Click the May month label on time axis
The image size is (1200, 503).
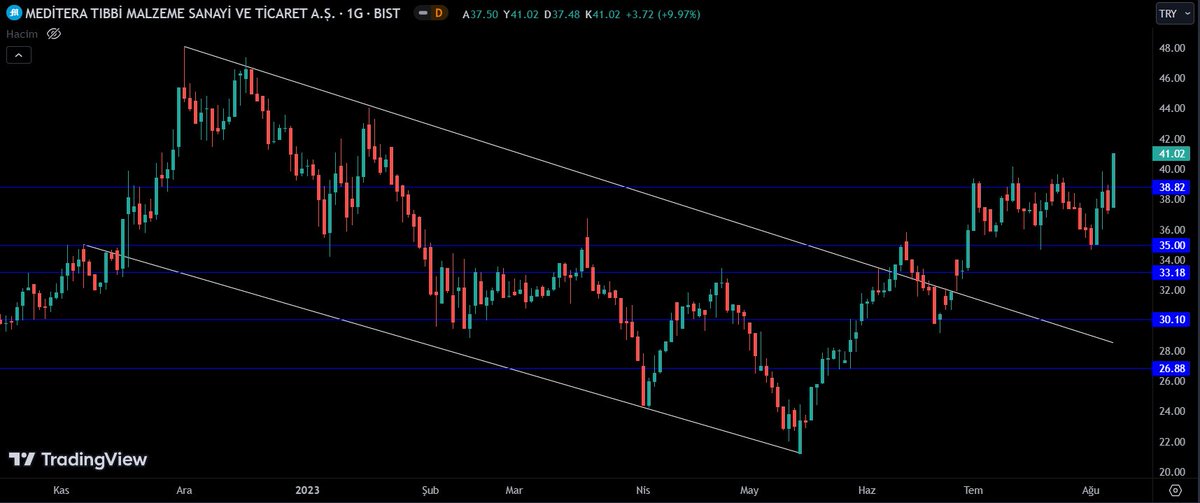(749, 491)
